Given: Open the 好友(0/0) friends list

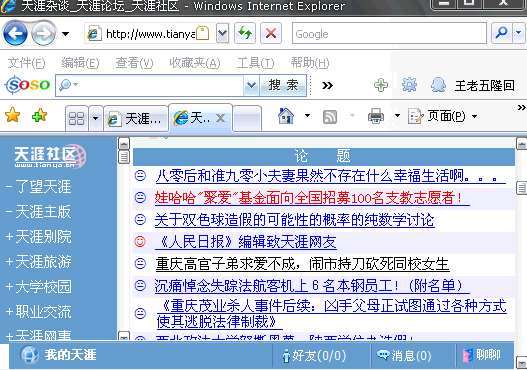Looking at the screenshot, I should pos(315,356).
